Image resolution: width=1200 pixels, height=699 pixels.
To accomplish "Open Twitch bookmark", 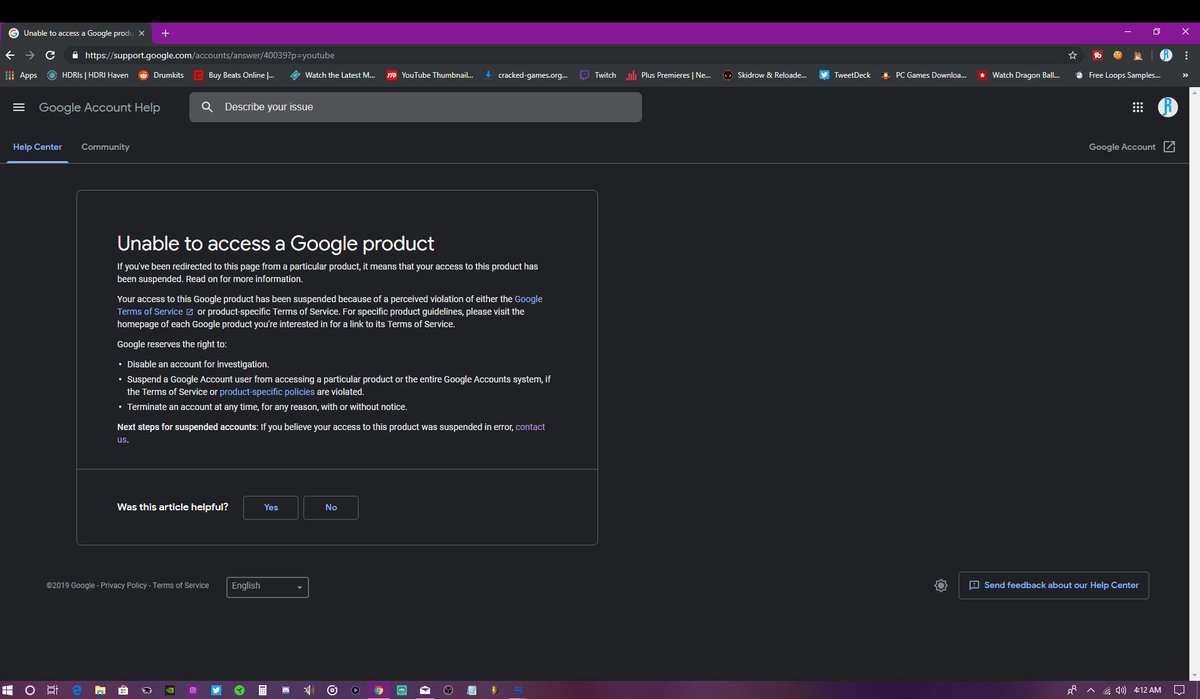I will pos(598,75).
